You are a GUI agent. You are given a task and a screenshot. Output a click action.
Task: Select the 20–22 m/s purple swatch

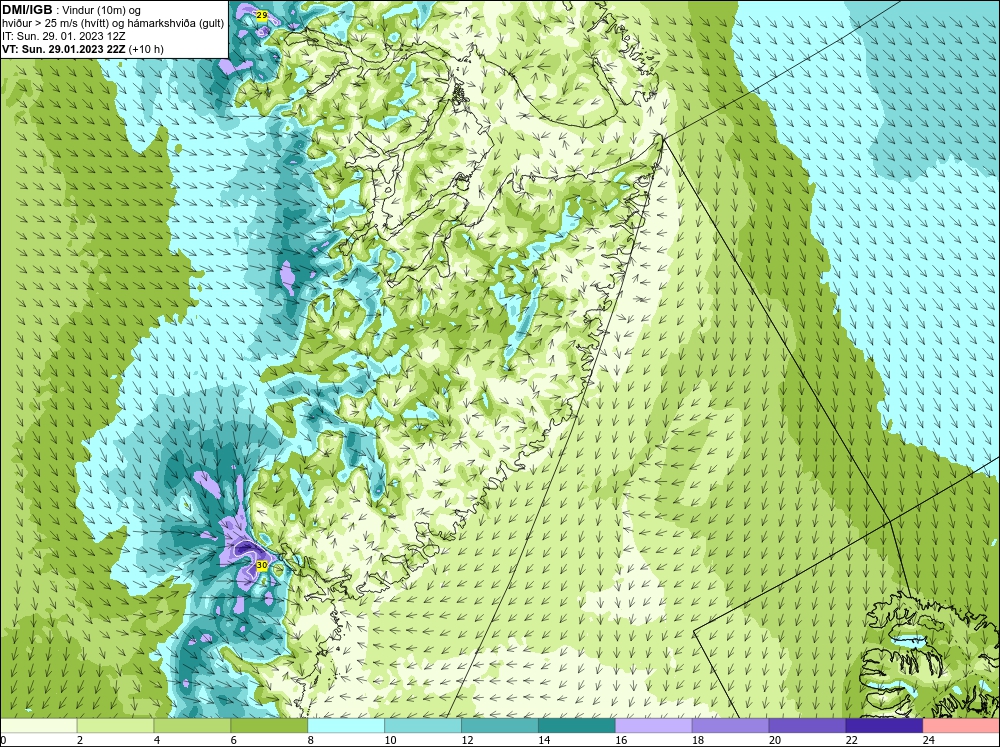tap(807, 726)
